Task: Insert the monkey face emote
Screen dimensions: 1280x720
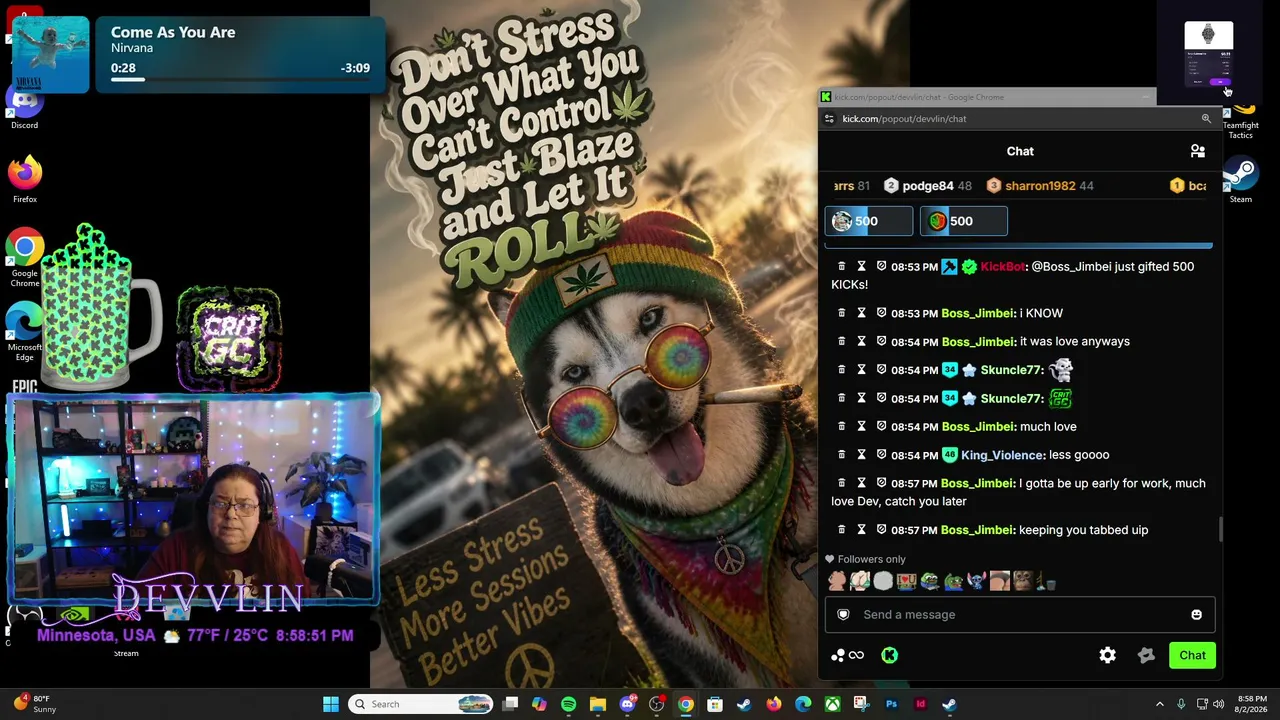Action: click(1022, 582)
